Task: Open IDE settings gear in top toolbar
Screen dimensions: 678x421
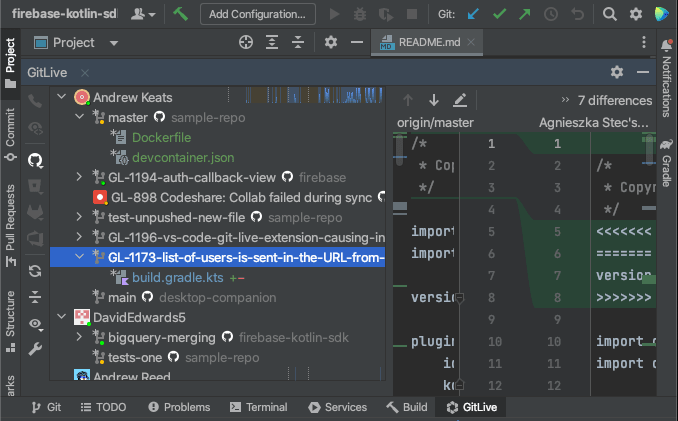Action: tap(636, 14)
